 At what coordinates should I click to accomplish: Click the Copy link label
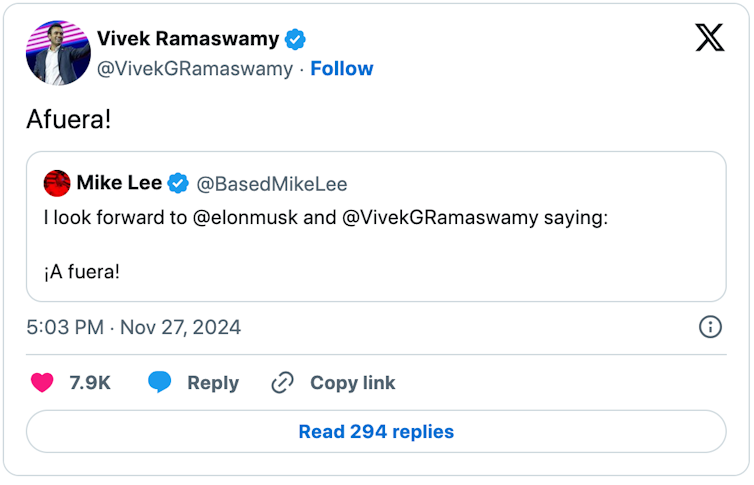coord(352,382)
